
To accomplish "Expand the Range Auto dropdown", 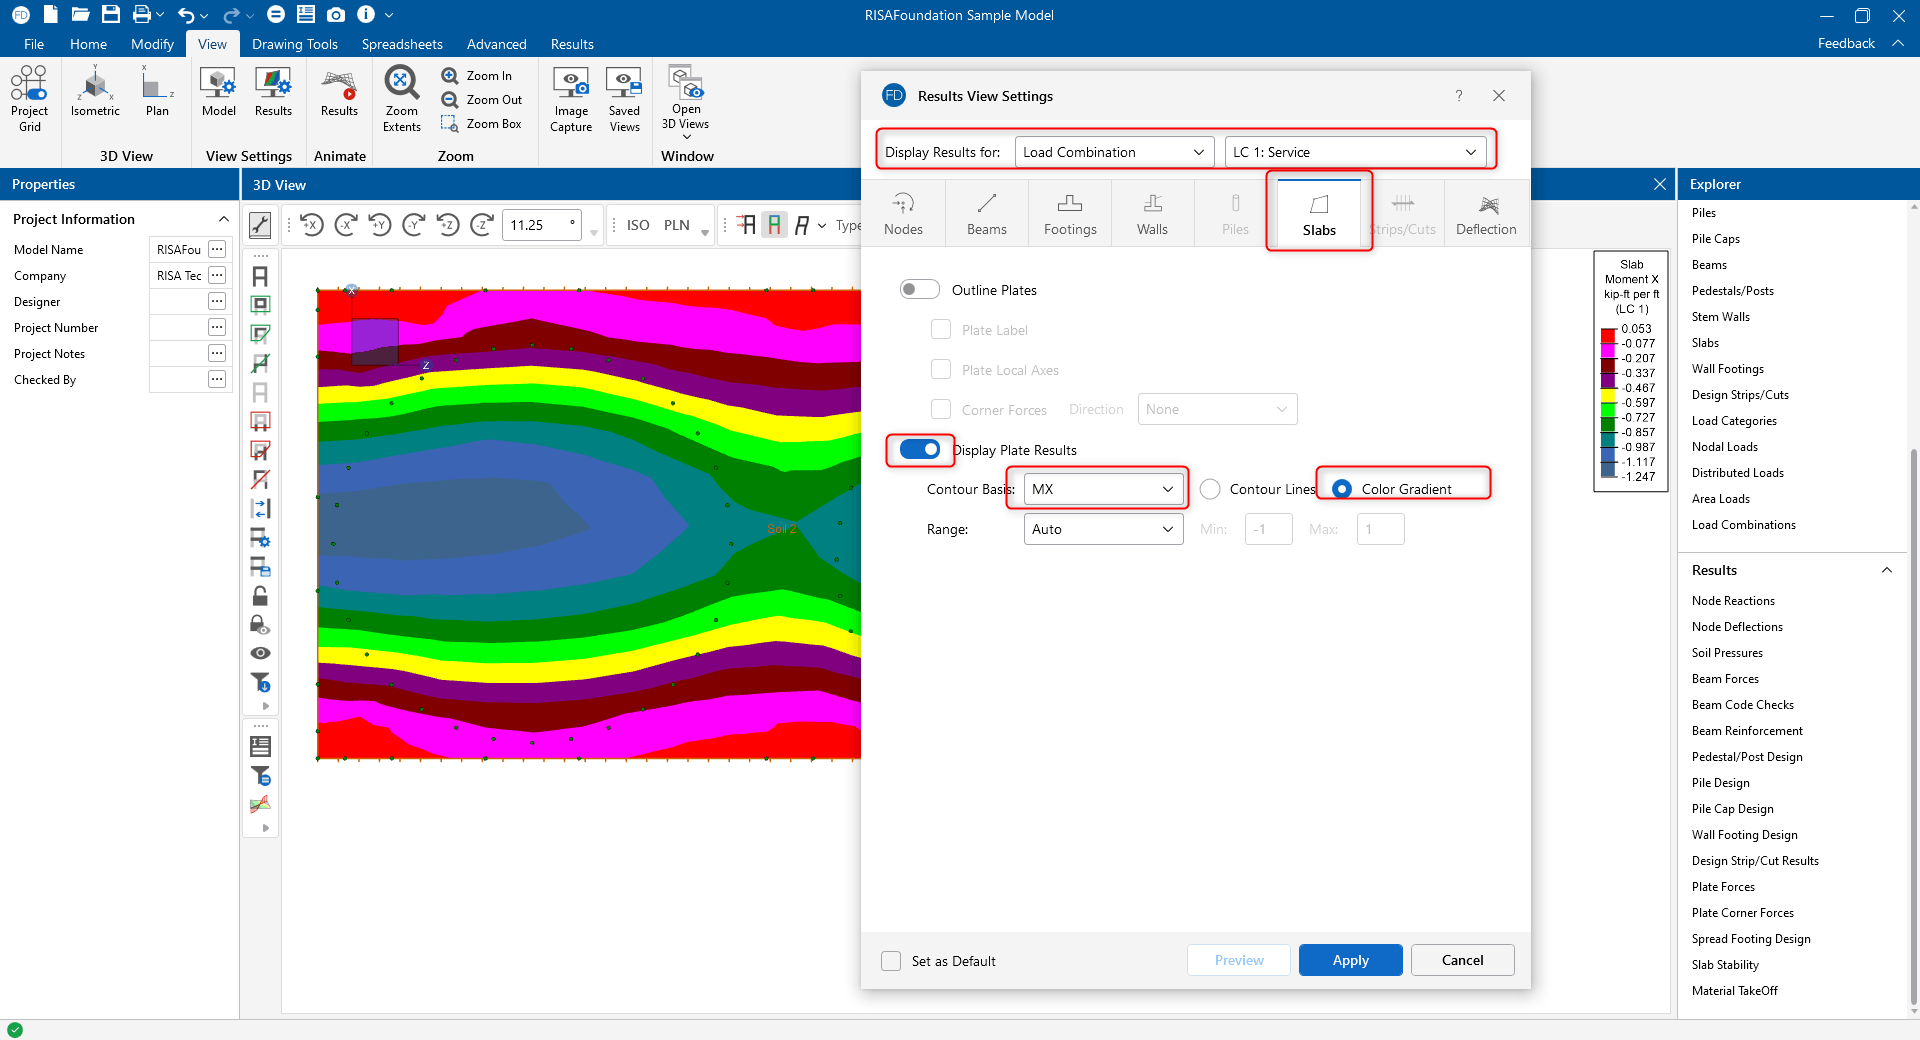I will click(1103, 529).
